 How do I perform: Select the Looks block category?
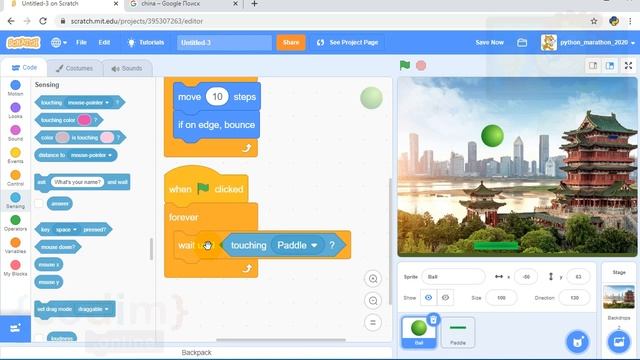coord(15,110)
